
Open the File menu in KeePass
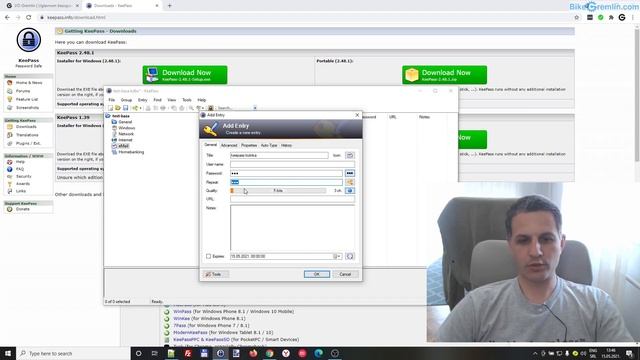click(x=111, y=100)
